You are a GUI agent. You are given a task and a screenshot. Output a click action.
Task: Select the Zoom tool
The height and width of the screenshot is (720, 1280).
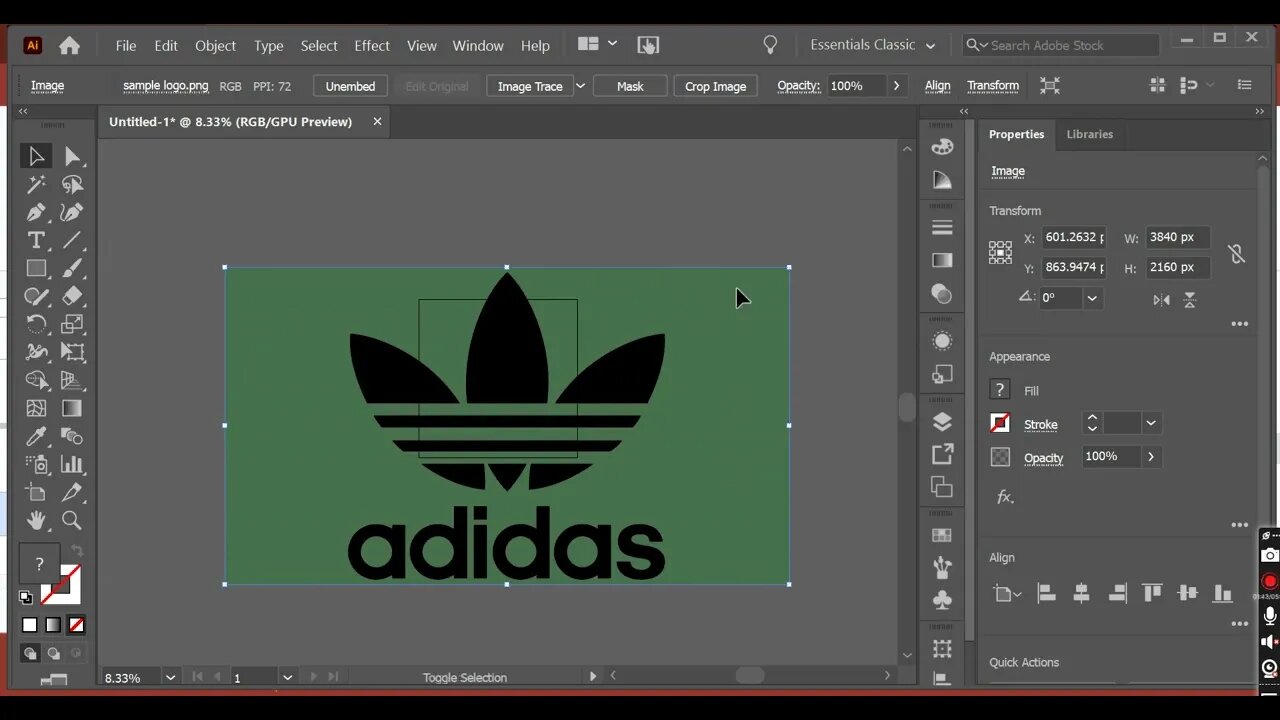coord(72,520)
